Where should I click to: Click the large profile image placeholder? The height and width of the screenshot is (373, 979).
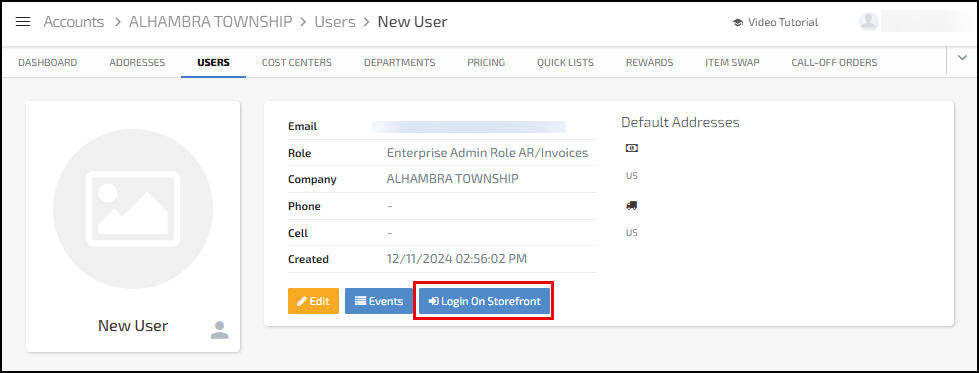[133, 209]
